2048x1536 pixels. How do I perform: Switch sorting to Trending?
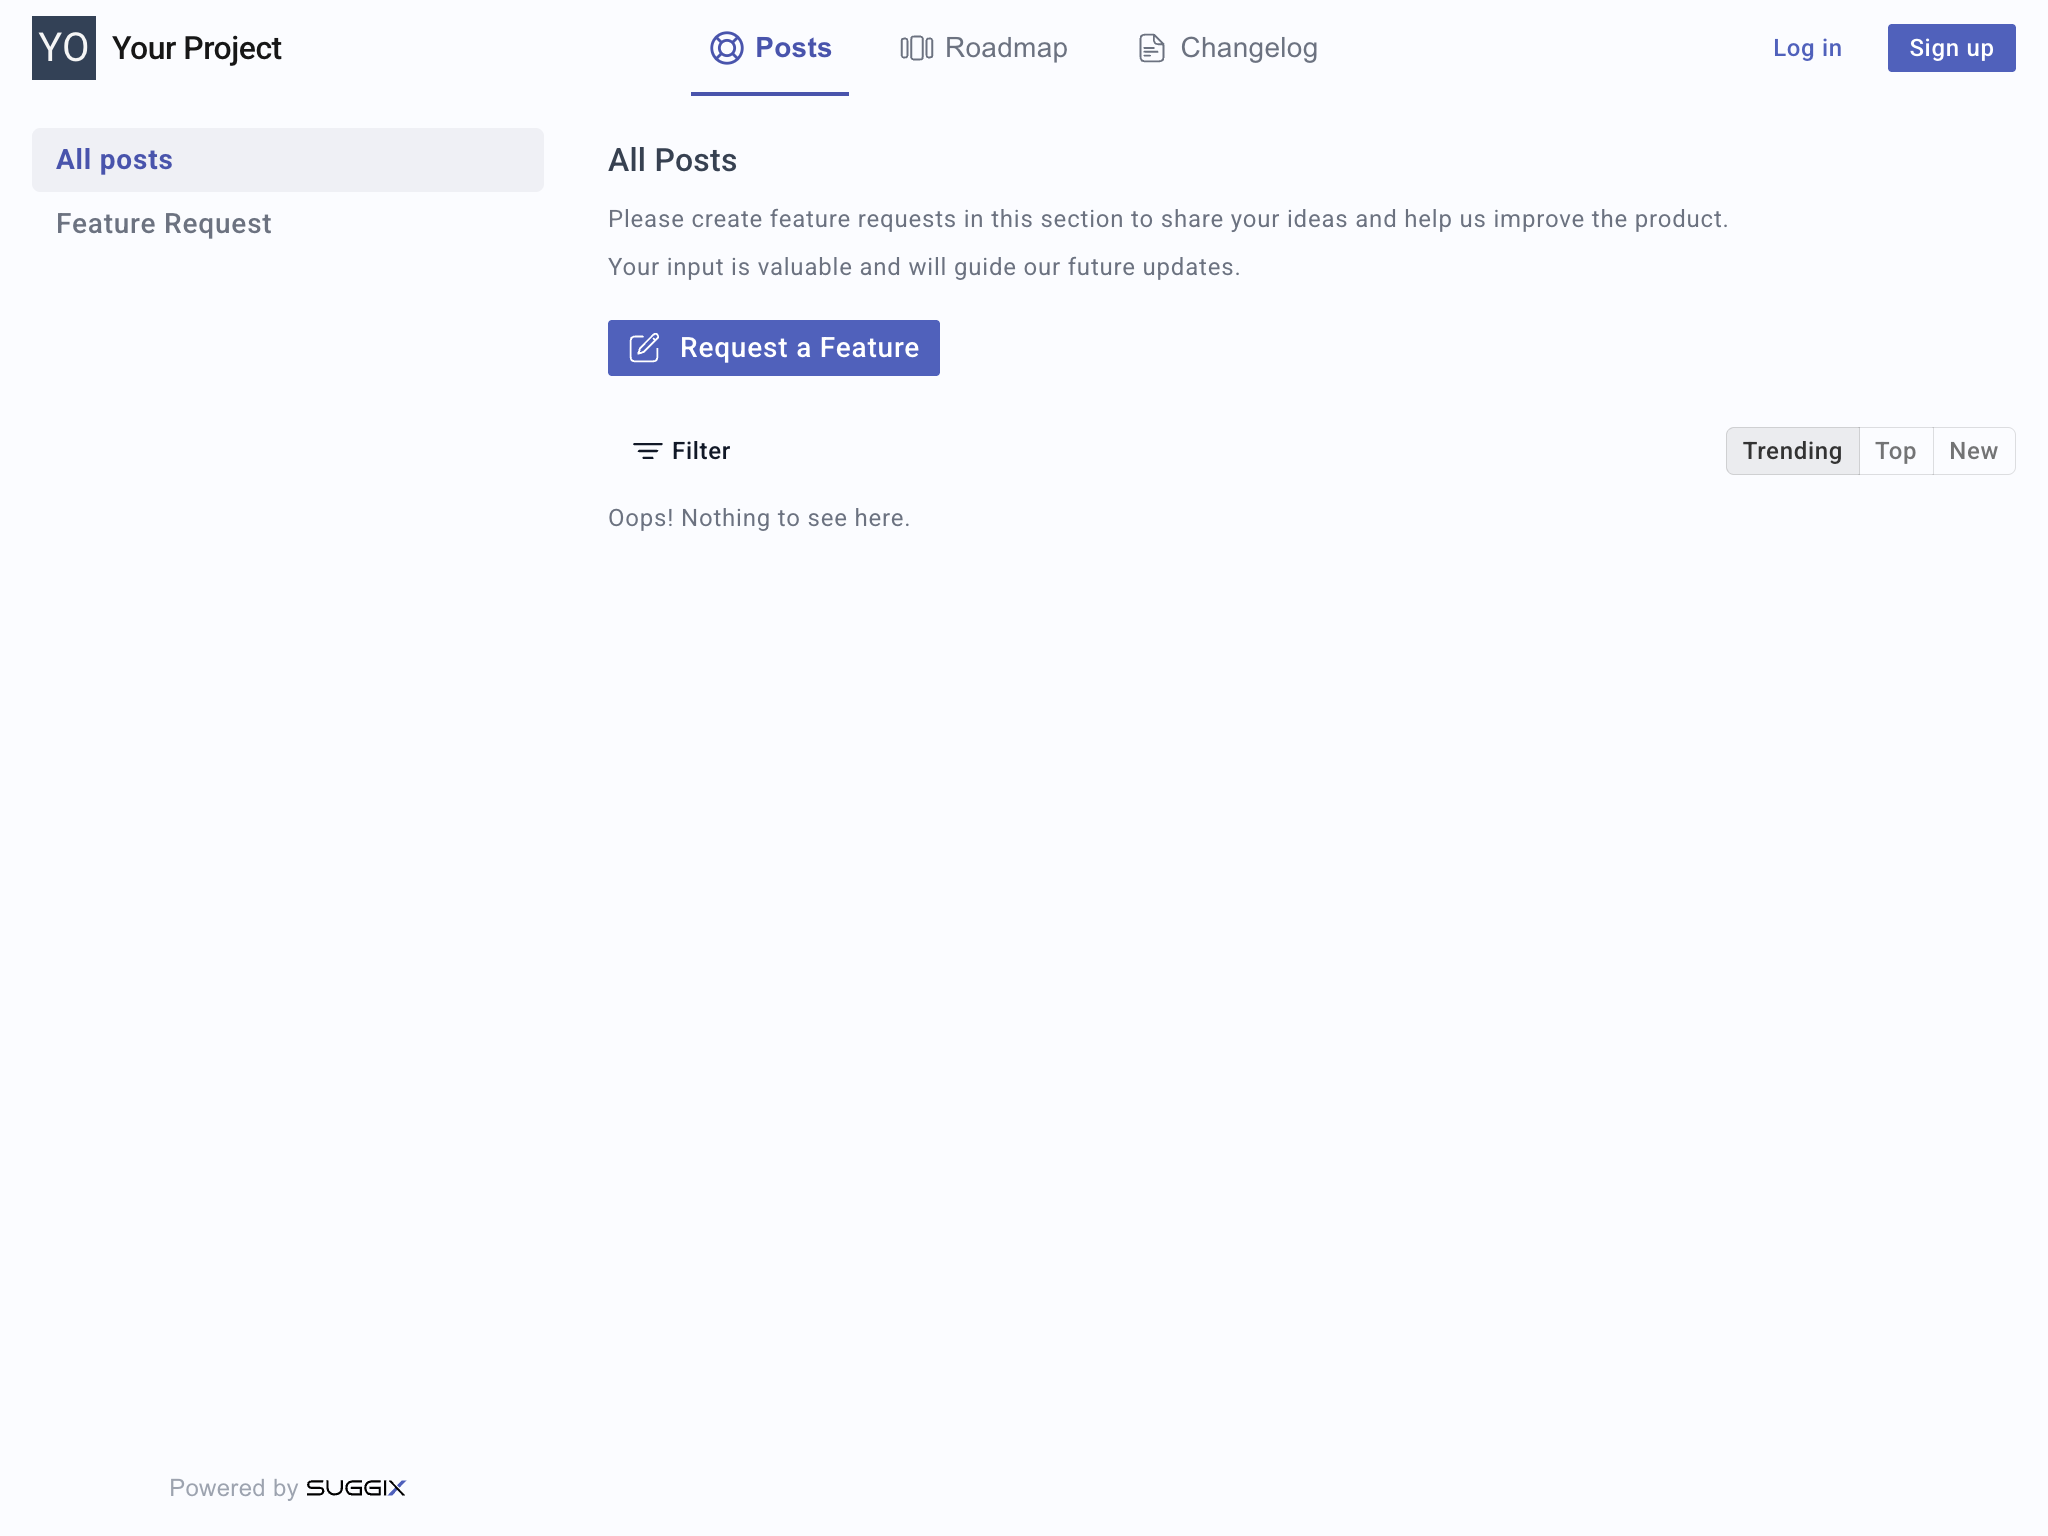1792,451
